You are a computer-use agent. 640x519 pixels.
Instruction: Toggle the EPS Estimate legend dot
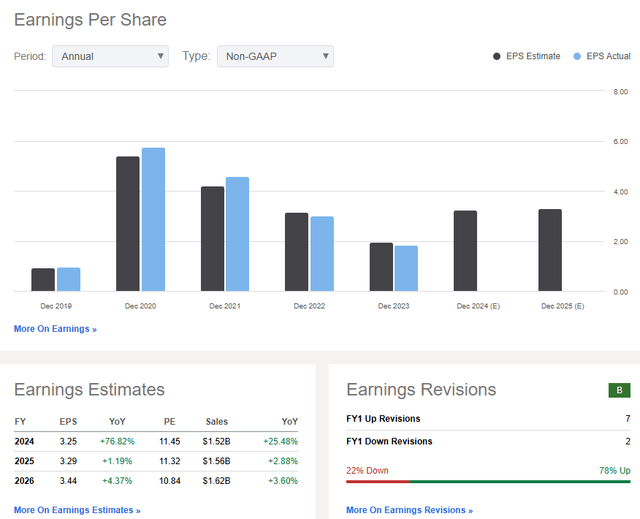click(x=496, y=56)
